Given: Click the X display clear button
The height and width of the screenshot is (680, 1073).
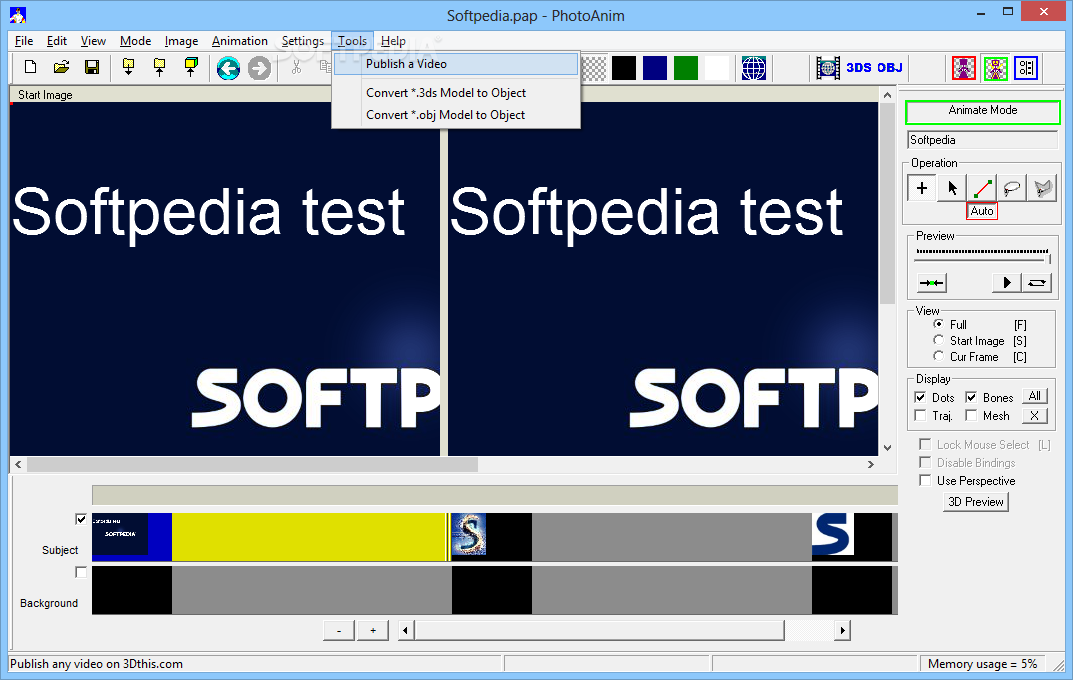Looking at the screenshot, I should 1035,415.
